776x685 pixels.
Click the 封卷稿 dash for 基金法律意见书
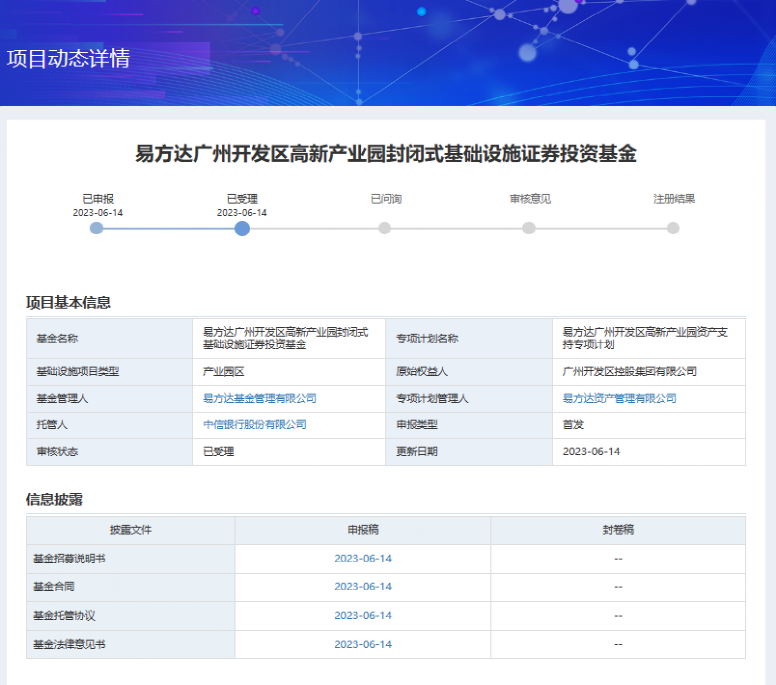pyautogui.click(x=618, y=645)
